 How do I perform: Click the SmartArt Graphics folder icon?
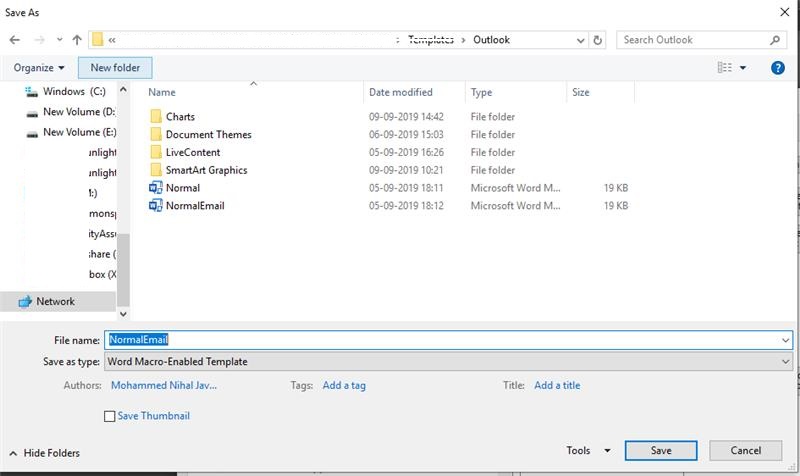(156, 170)
